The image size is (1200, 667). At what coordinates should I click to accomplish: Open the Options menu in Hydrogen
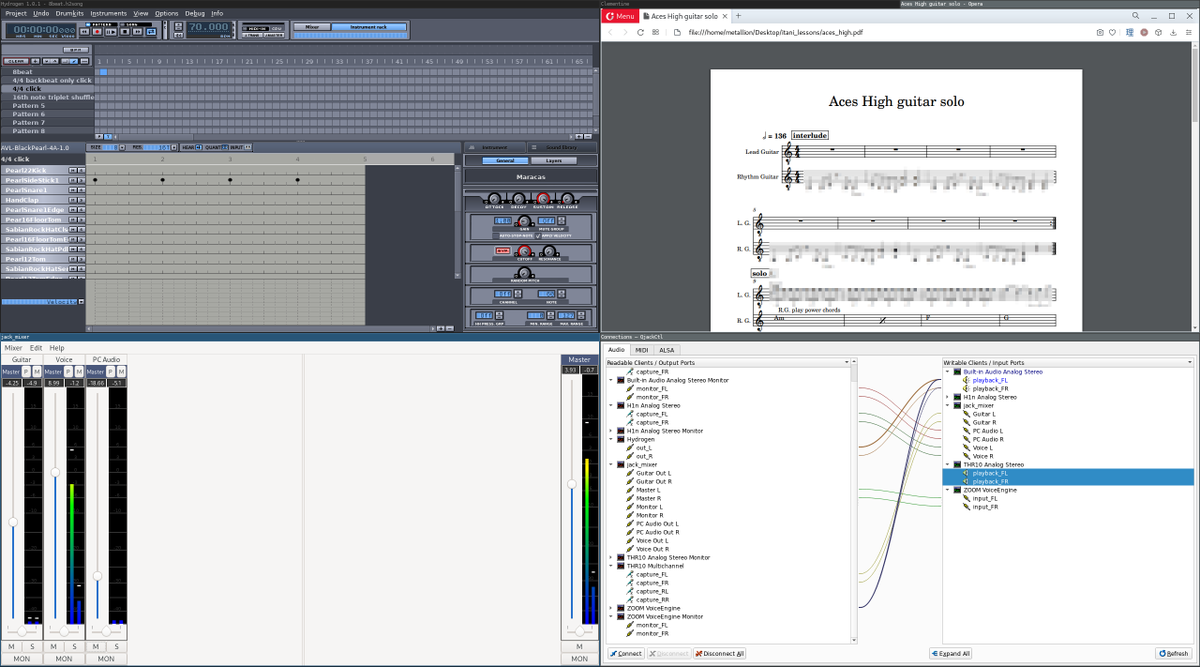166,14
